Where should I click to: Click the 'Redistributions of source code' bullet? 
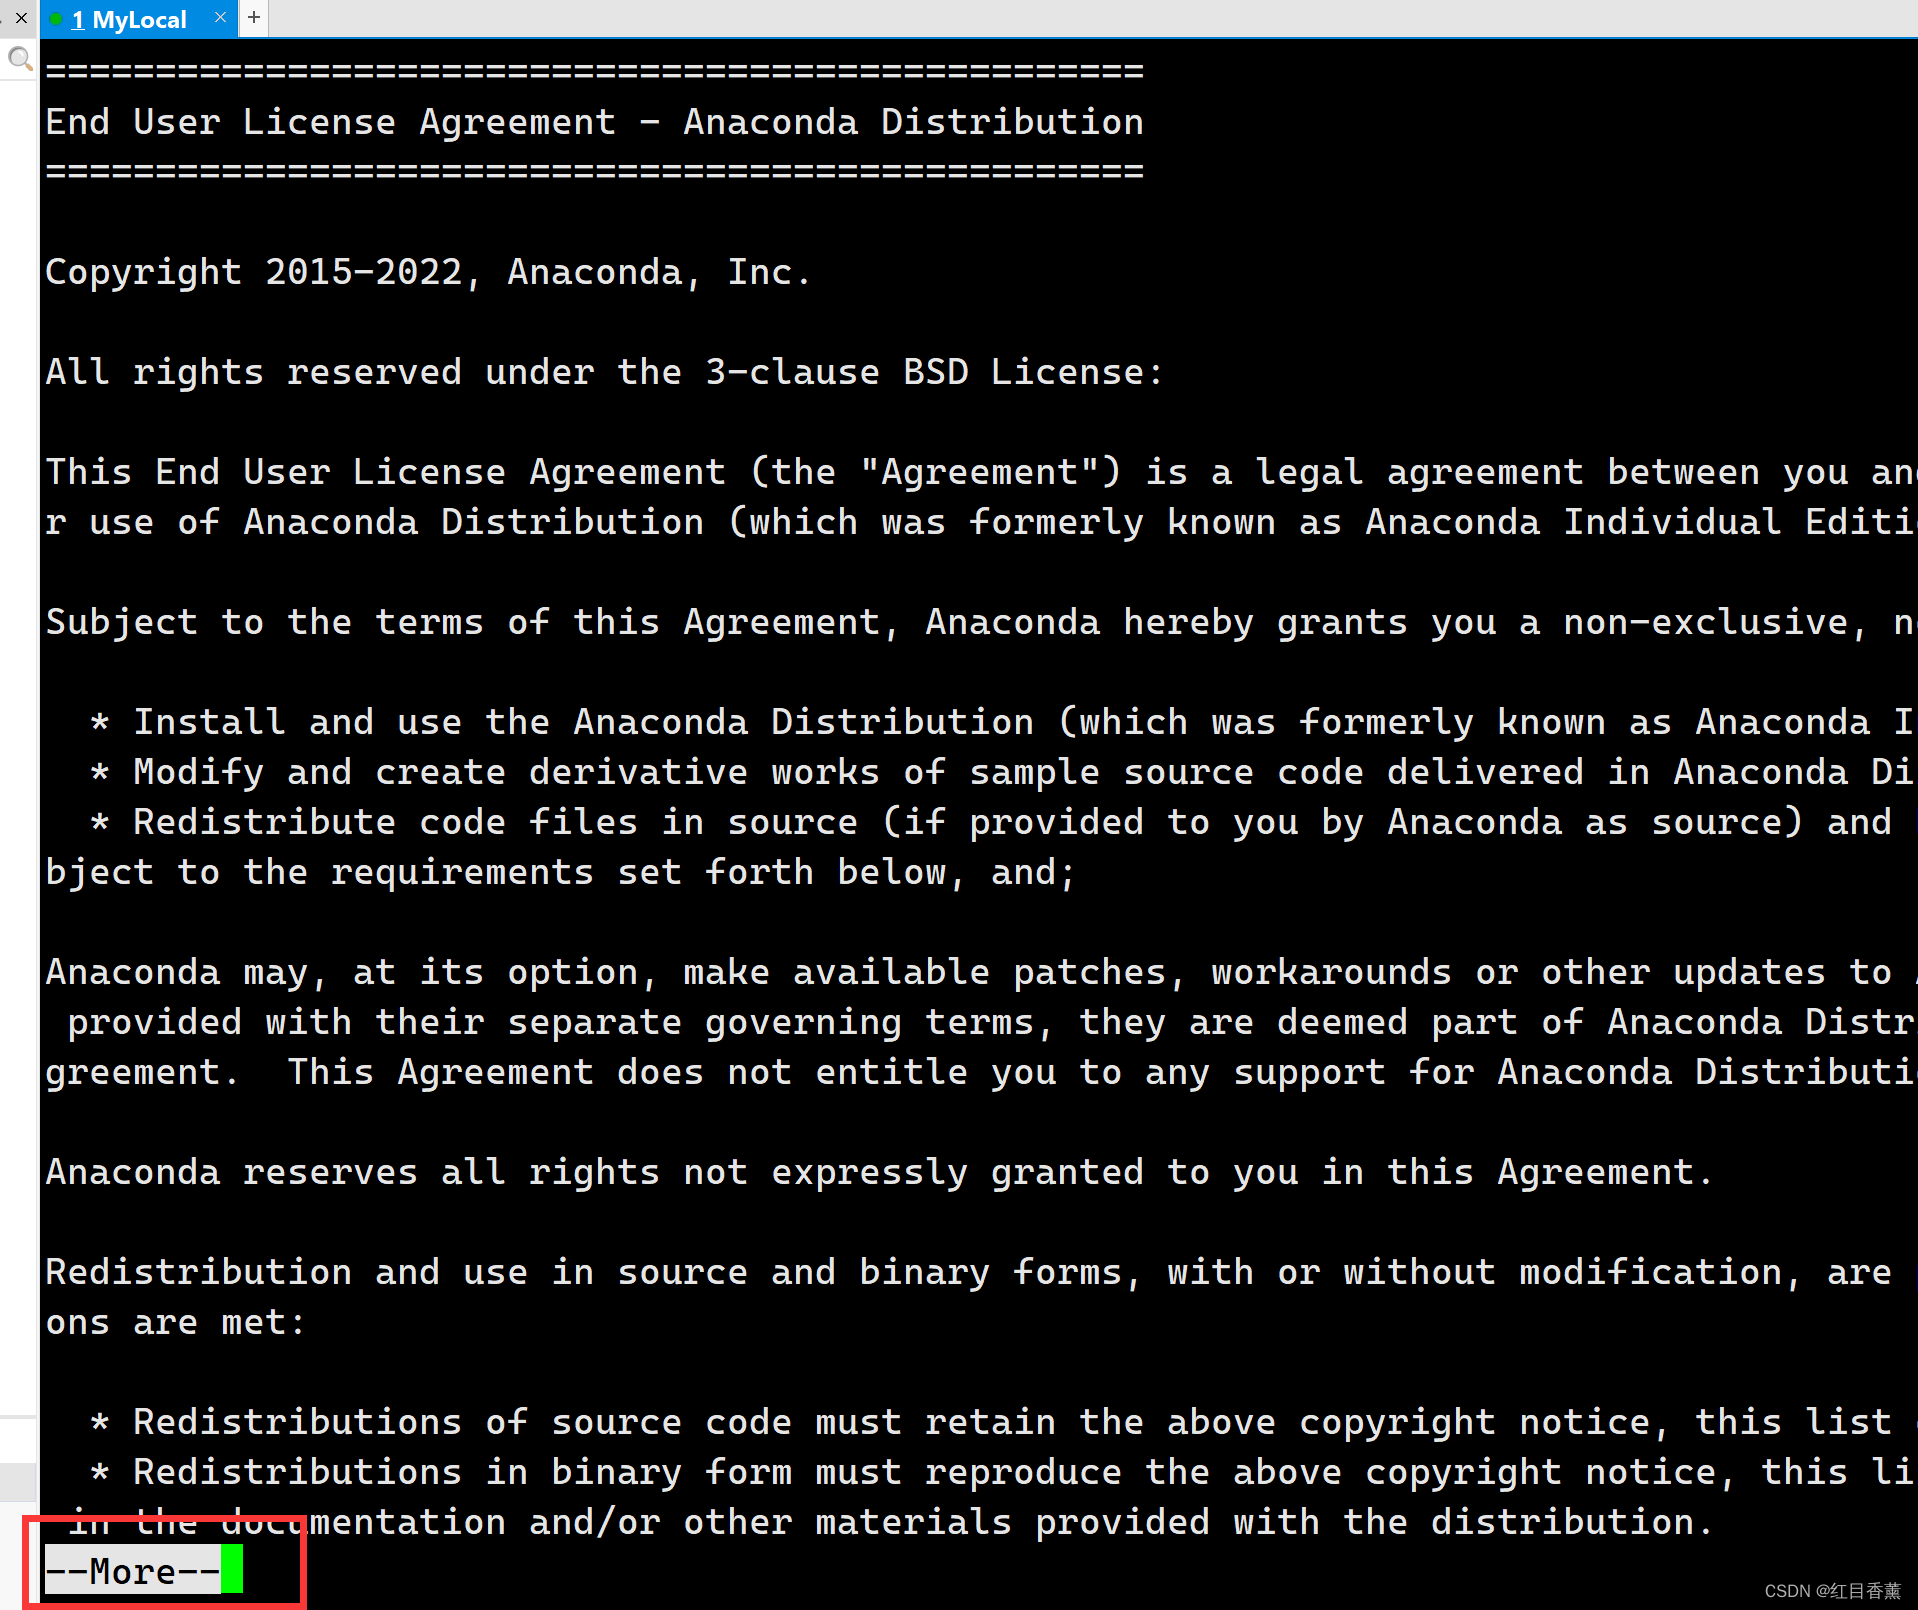pyautogui.click(x=1002, y=1422)
